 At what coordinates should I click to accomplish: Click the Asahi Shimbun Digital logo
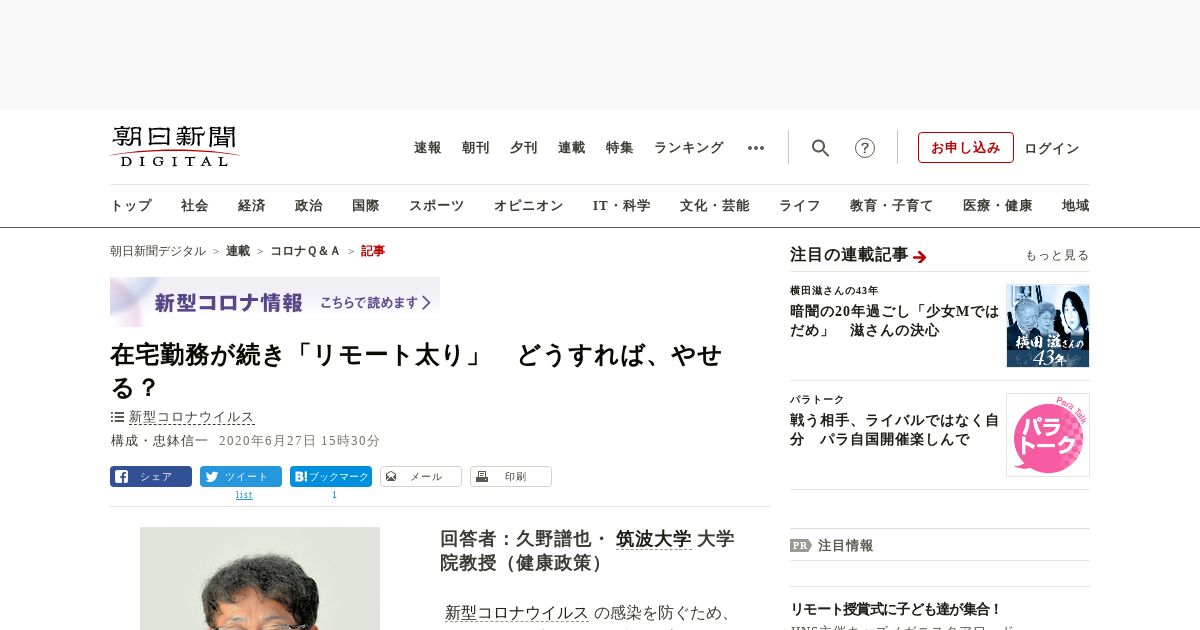(x=175, y=146)
